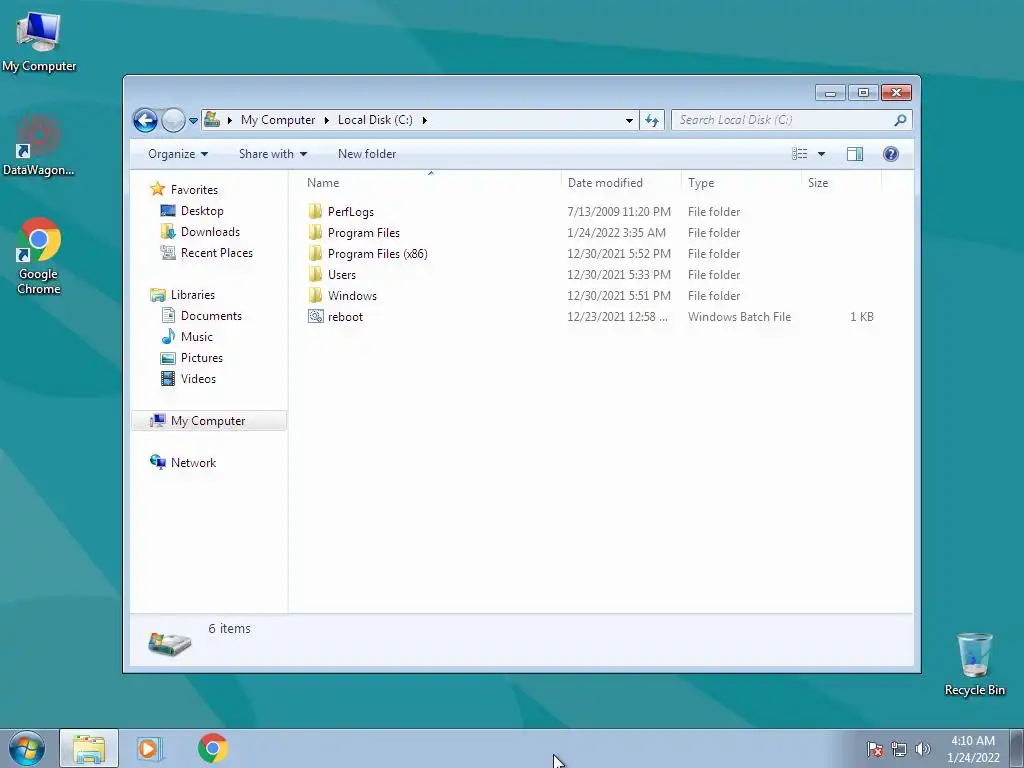Open Downloads in the navigation pane
Image resolution: width=1024 pixels, height=768 pixels.
210,232
